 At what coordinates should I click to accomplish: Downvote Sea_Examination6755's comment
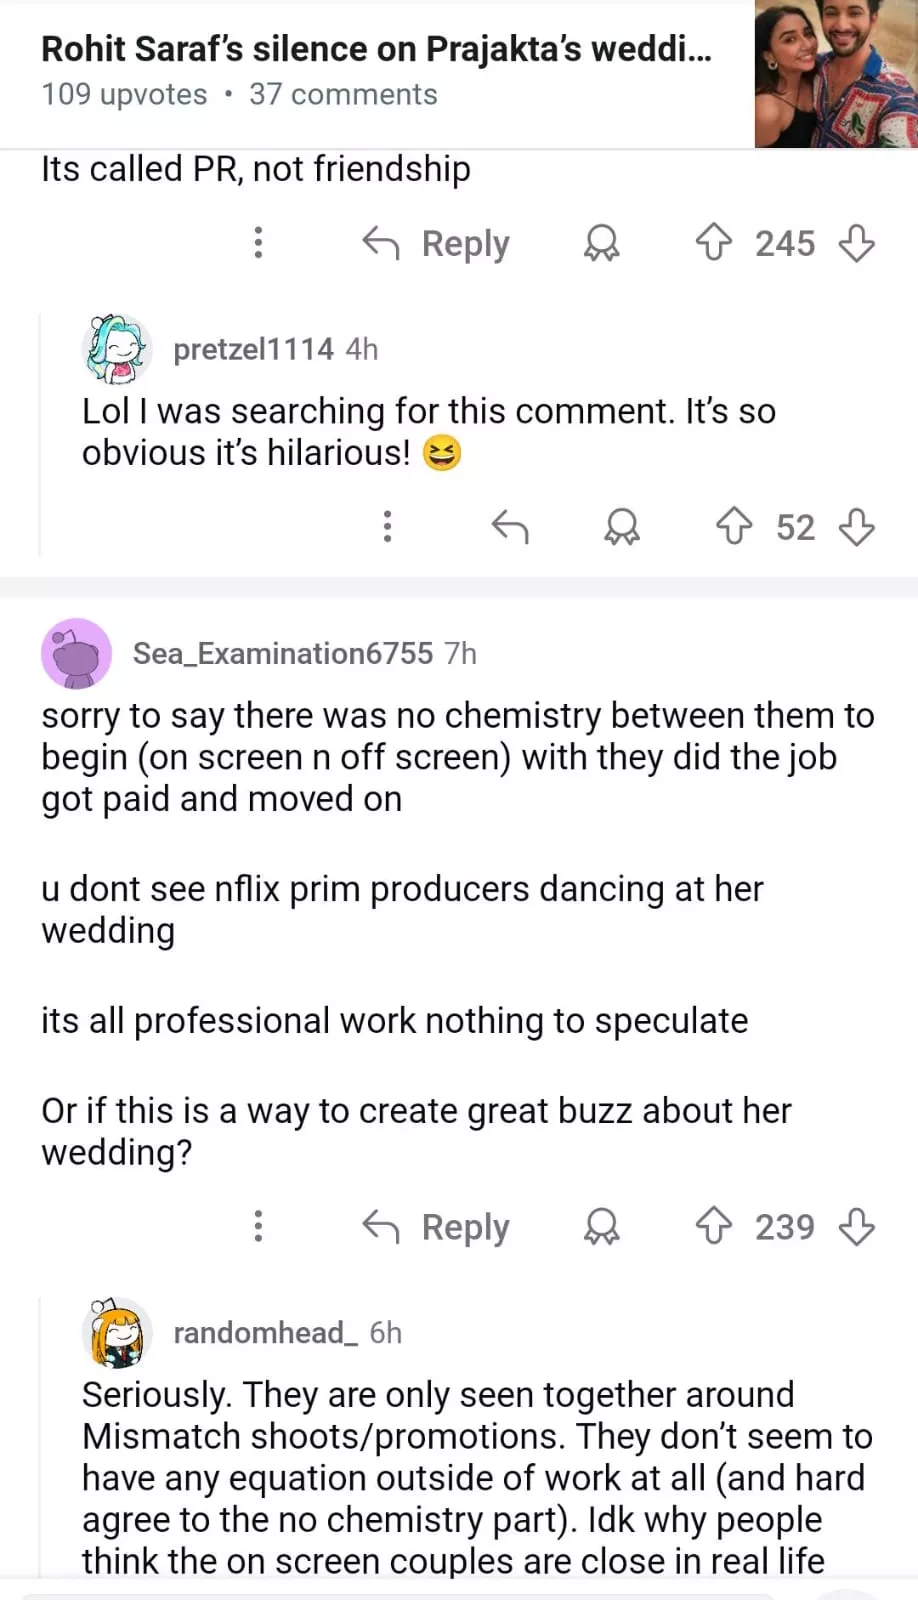tap(857, 1226)
